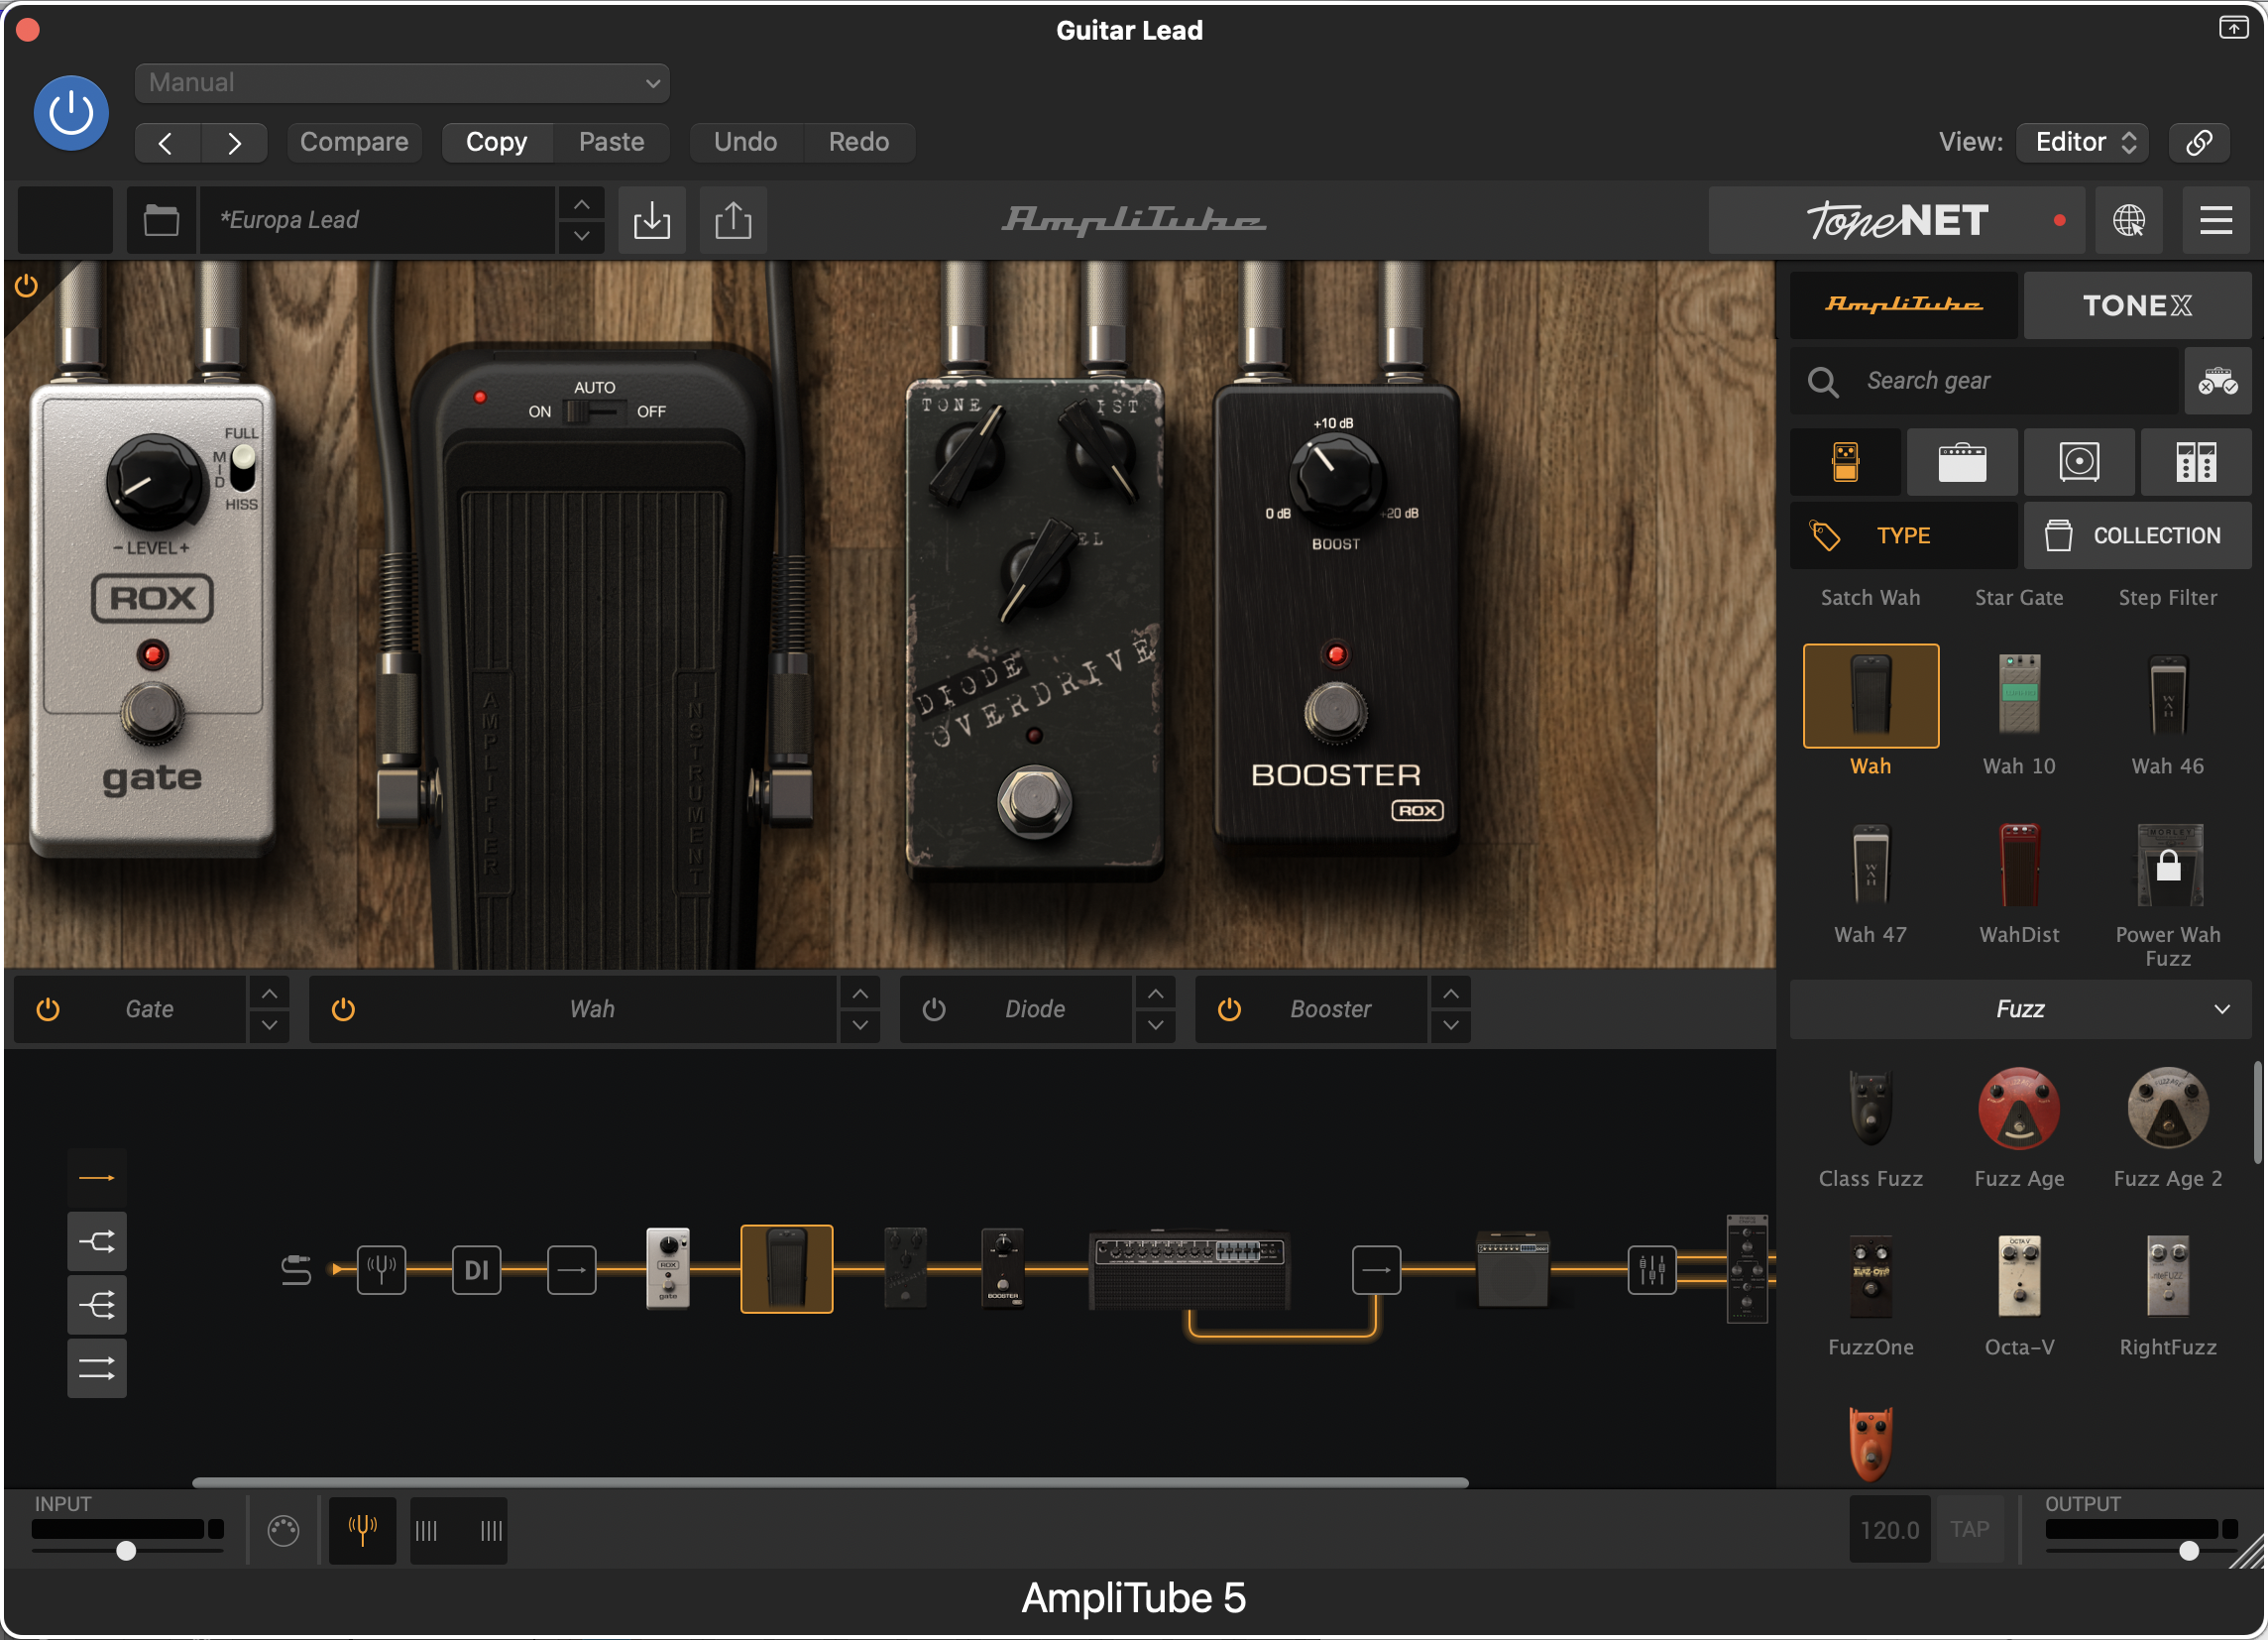Click the save preset download icon
The height and width of the screenshot is (1640, 2268).
coord(652,220)
